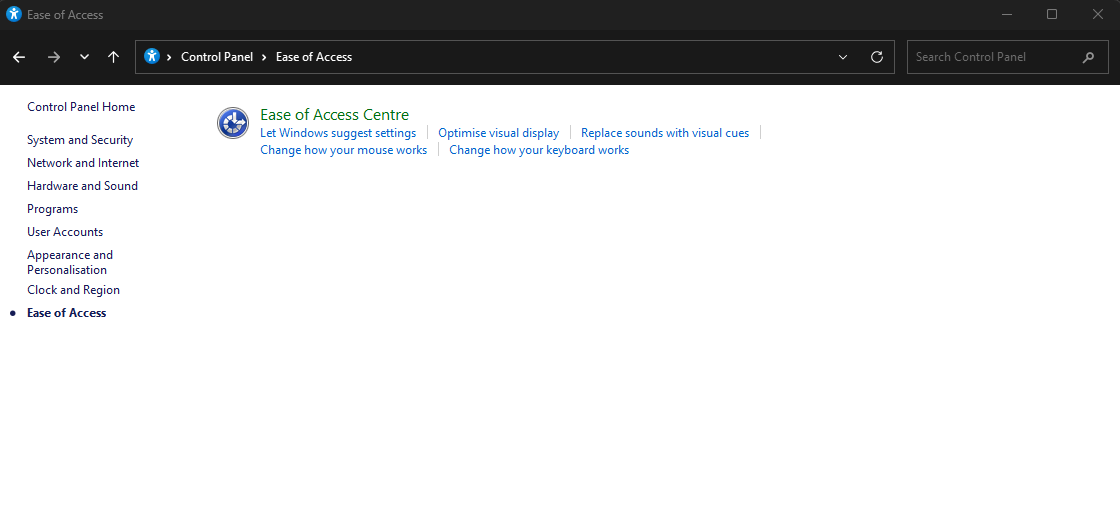Image resolution: width=1120 pixels, height=513 pixels.
Task: Open Change how your mouse works
Action: (344, 150)
